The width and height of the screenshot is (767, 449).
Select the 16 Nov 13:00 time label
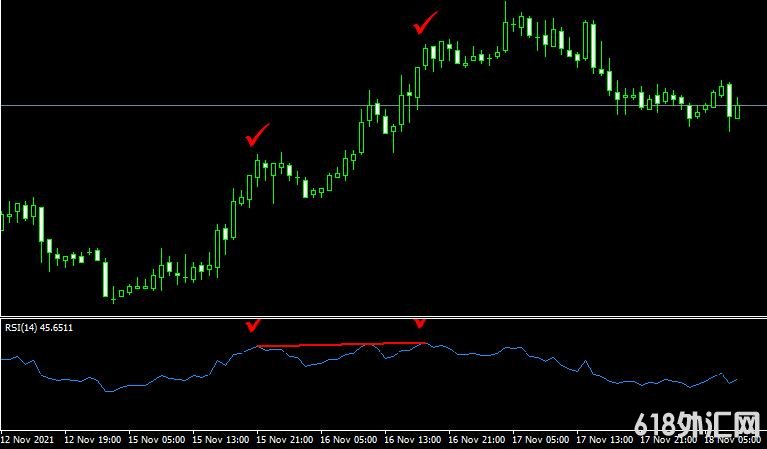point(413,440)
